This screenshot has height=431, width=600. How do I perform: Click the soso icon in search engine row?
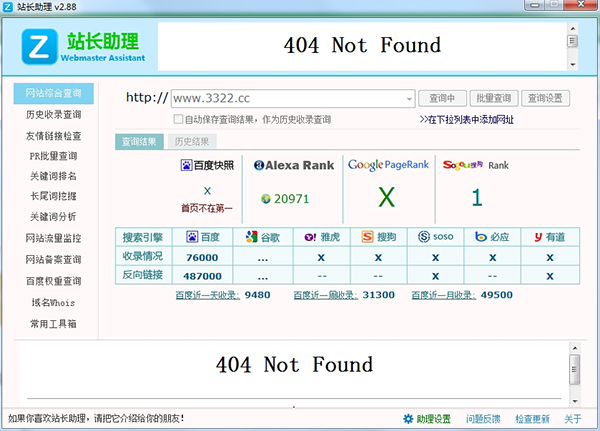click(x=424, y=237)
